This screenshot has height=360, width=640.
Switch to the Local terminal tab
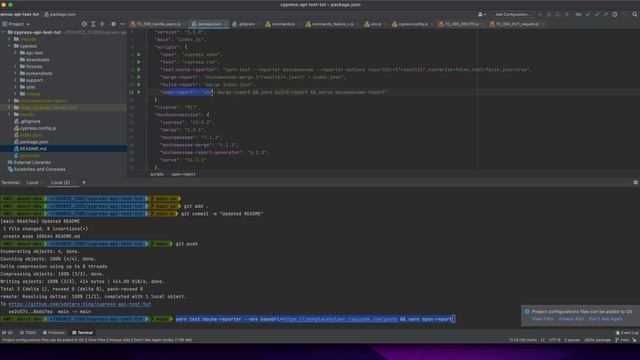32,182
